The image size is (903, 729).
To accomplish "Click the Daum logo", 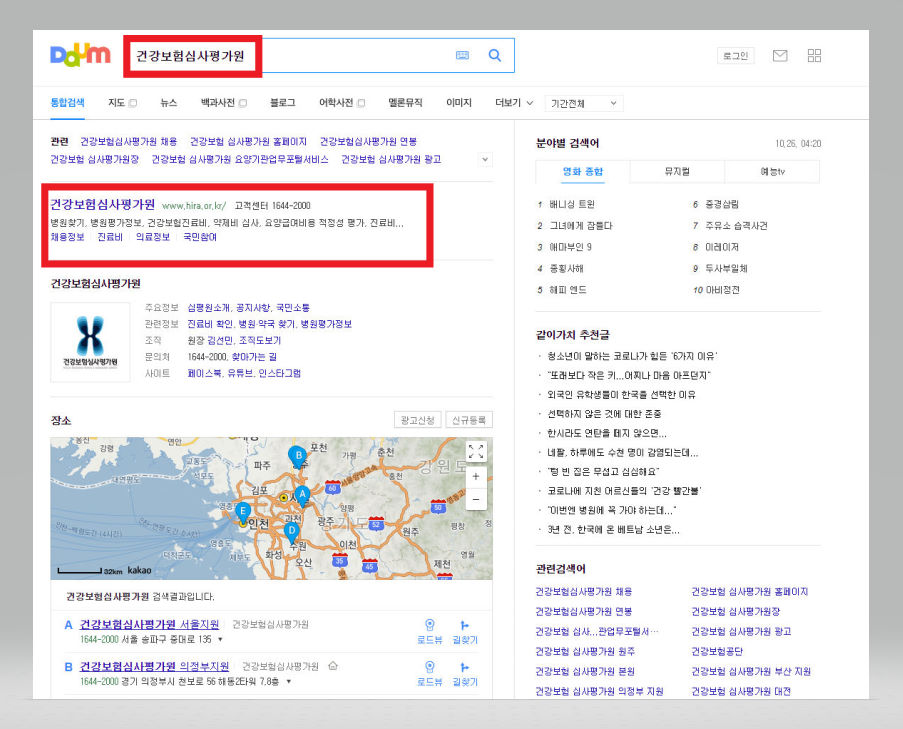I will 80,55.
